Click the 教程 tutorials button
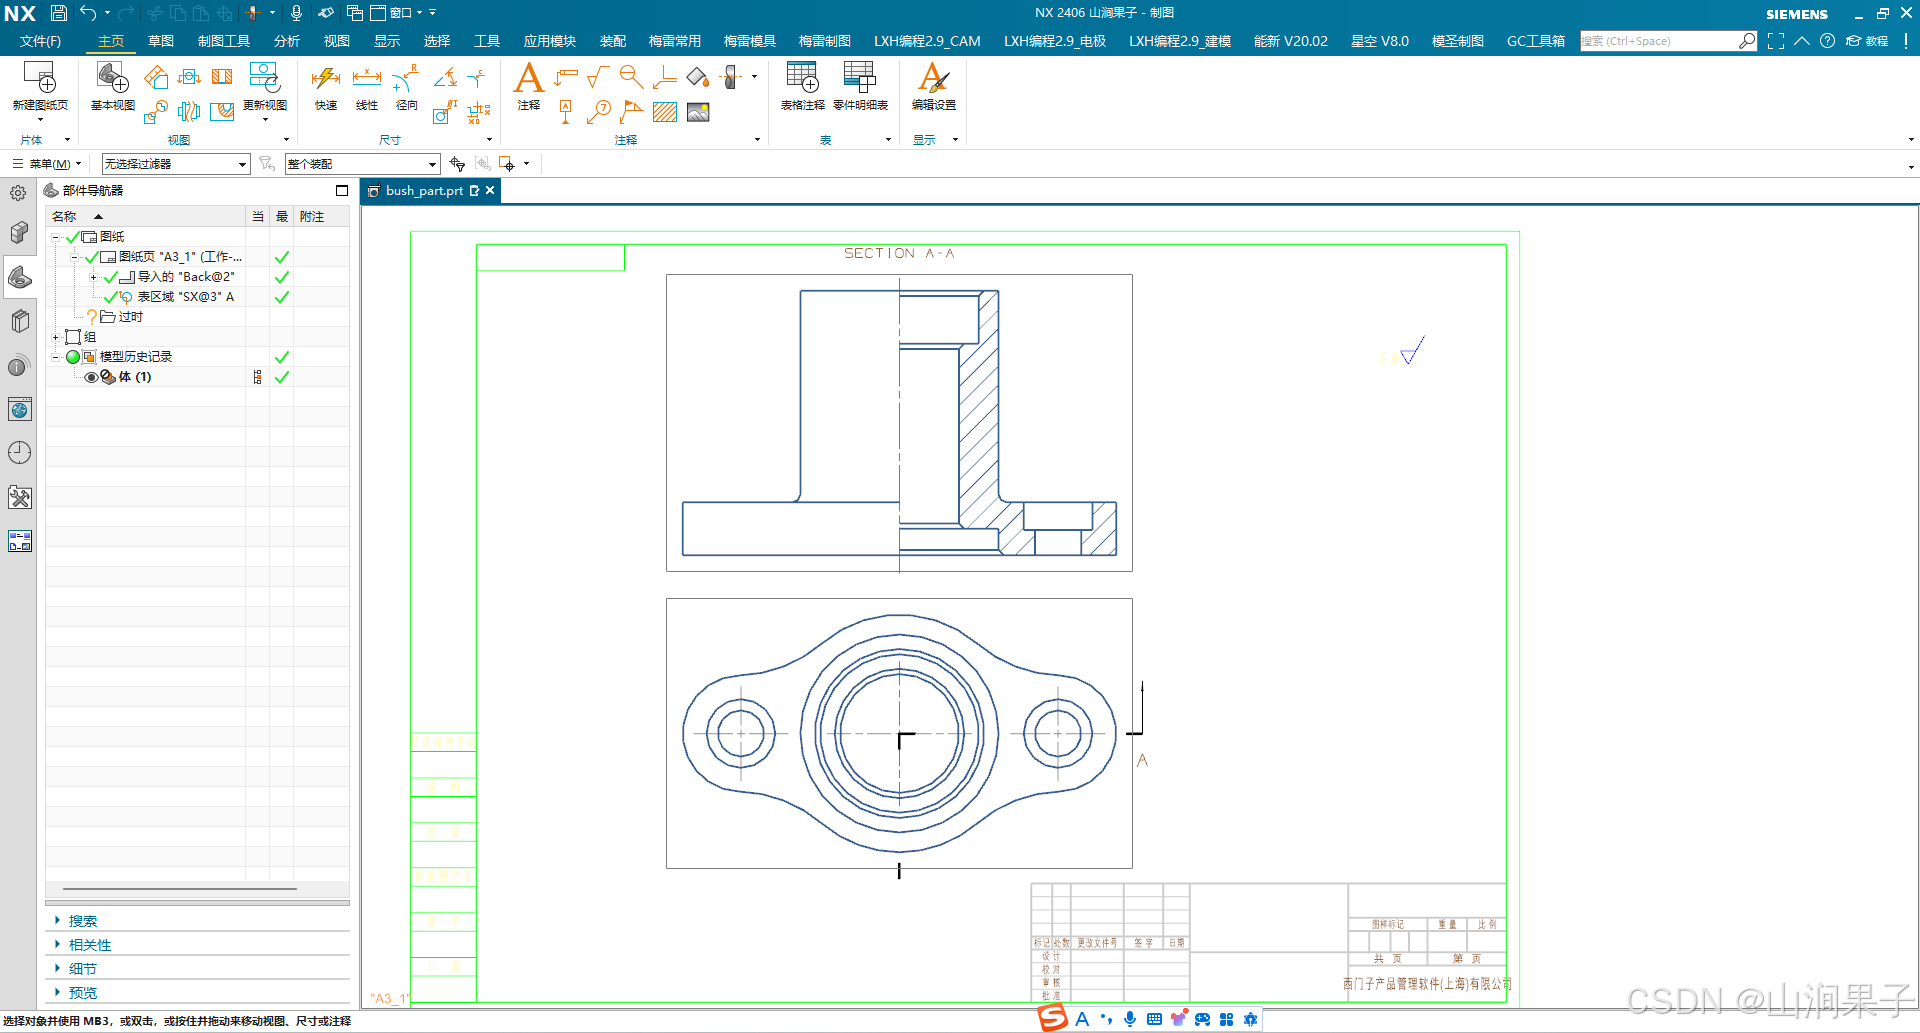Screen dimensions: 1920x1033 1867,41
